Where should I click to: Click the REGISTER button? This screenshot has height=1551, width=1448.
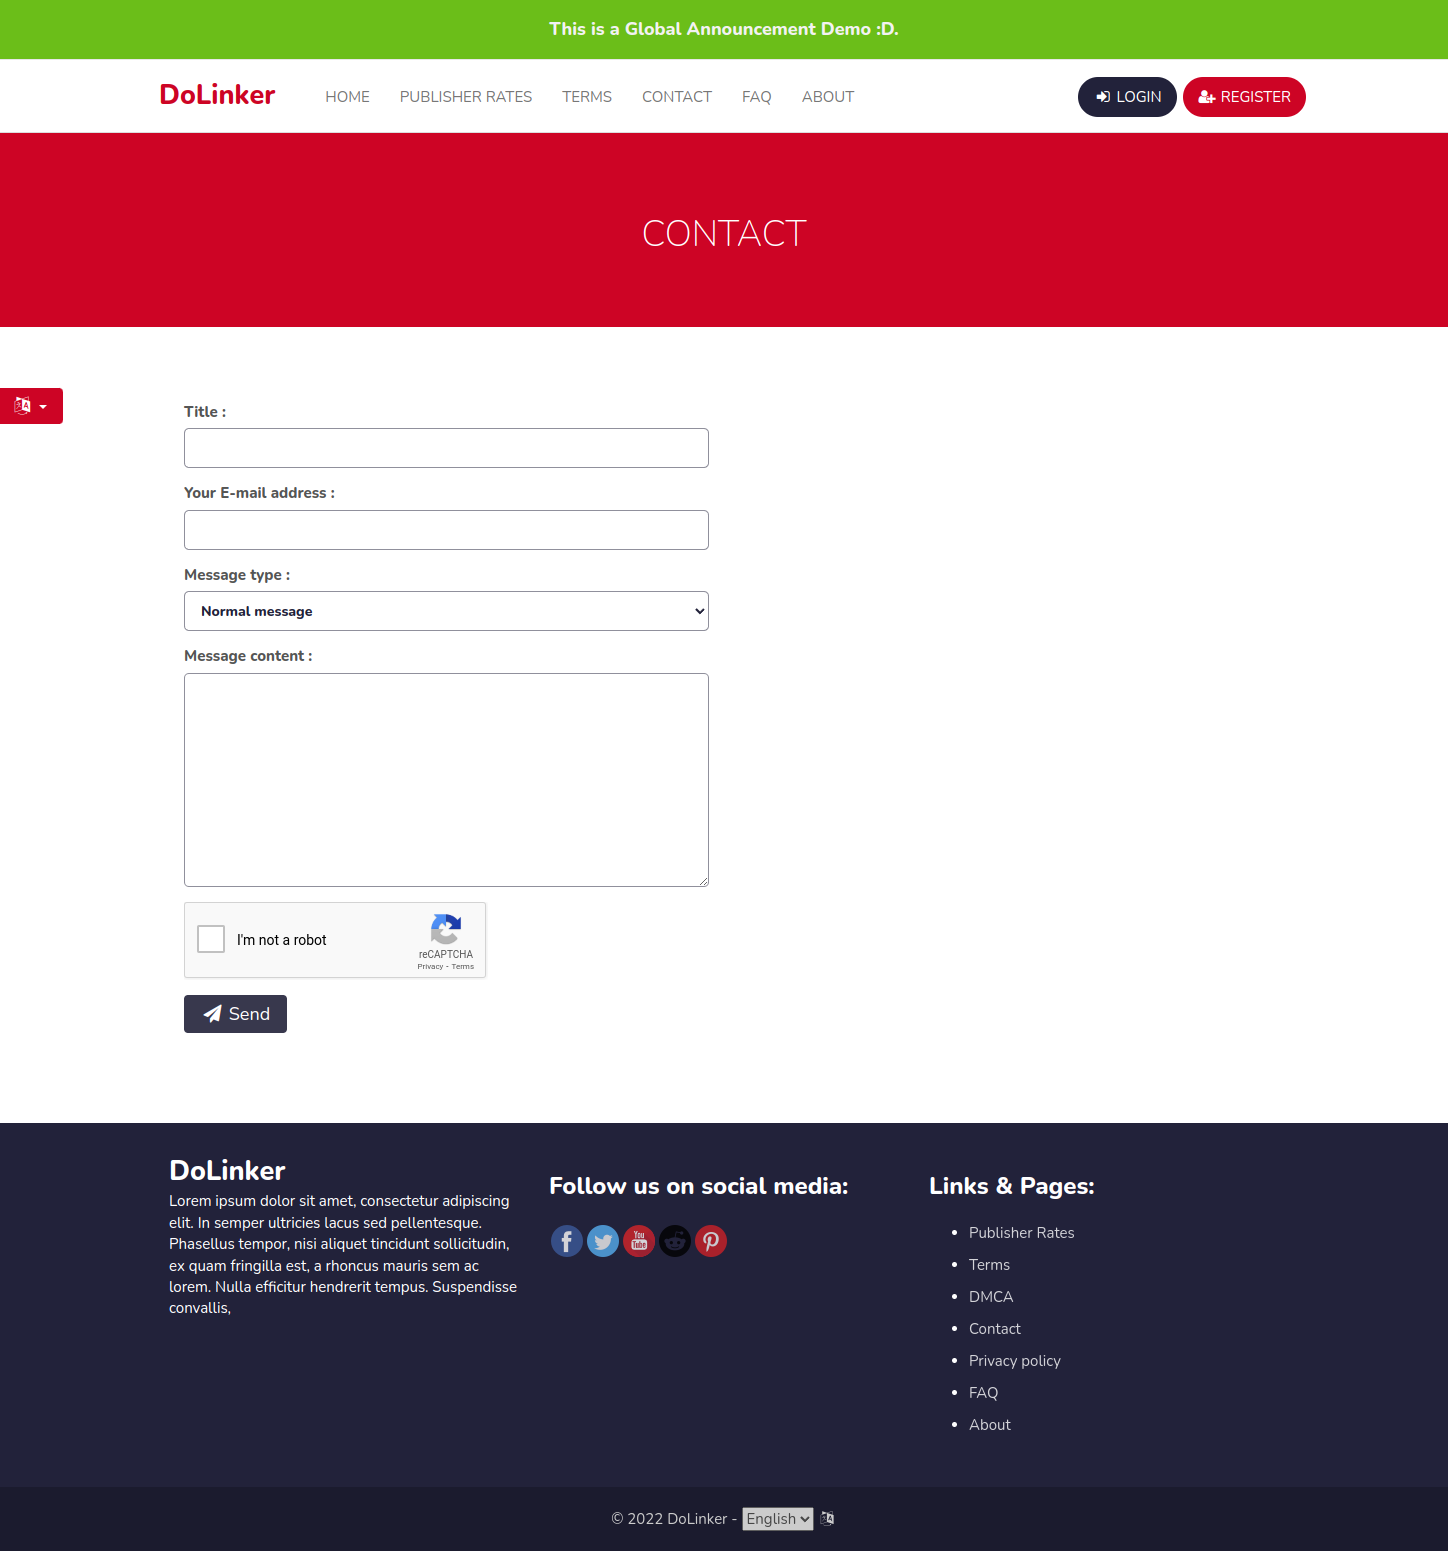point(1244,96)
